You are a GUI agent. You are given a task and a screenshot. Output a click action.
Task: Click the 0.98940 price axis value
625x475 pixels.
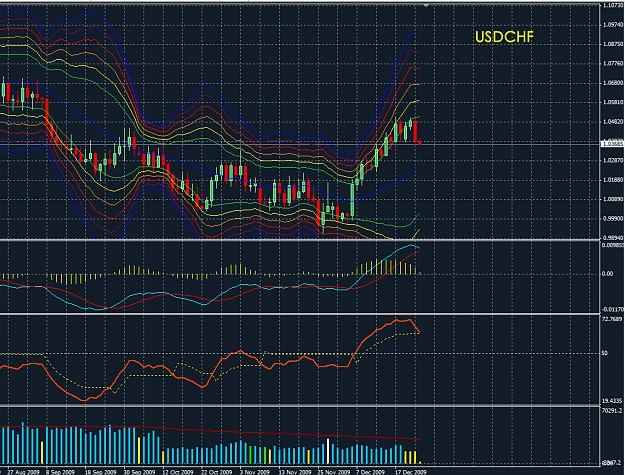613,238
